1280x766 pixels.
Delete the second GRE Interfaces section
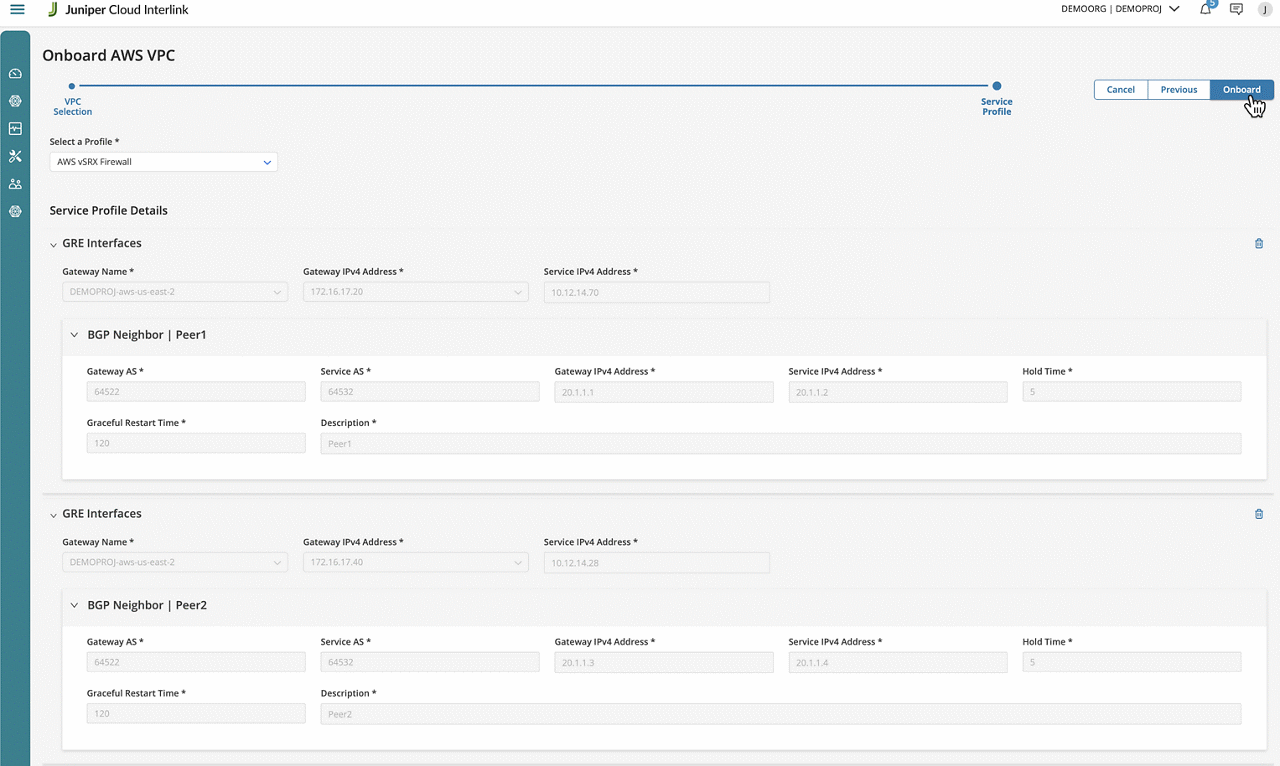(x=1259, y=514)
